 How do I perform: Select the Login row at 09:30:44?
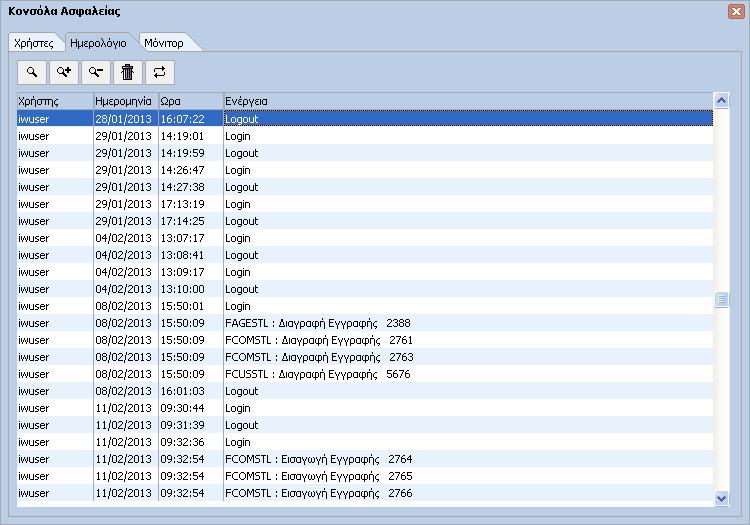pos(365,408)
